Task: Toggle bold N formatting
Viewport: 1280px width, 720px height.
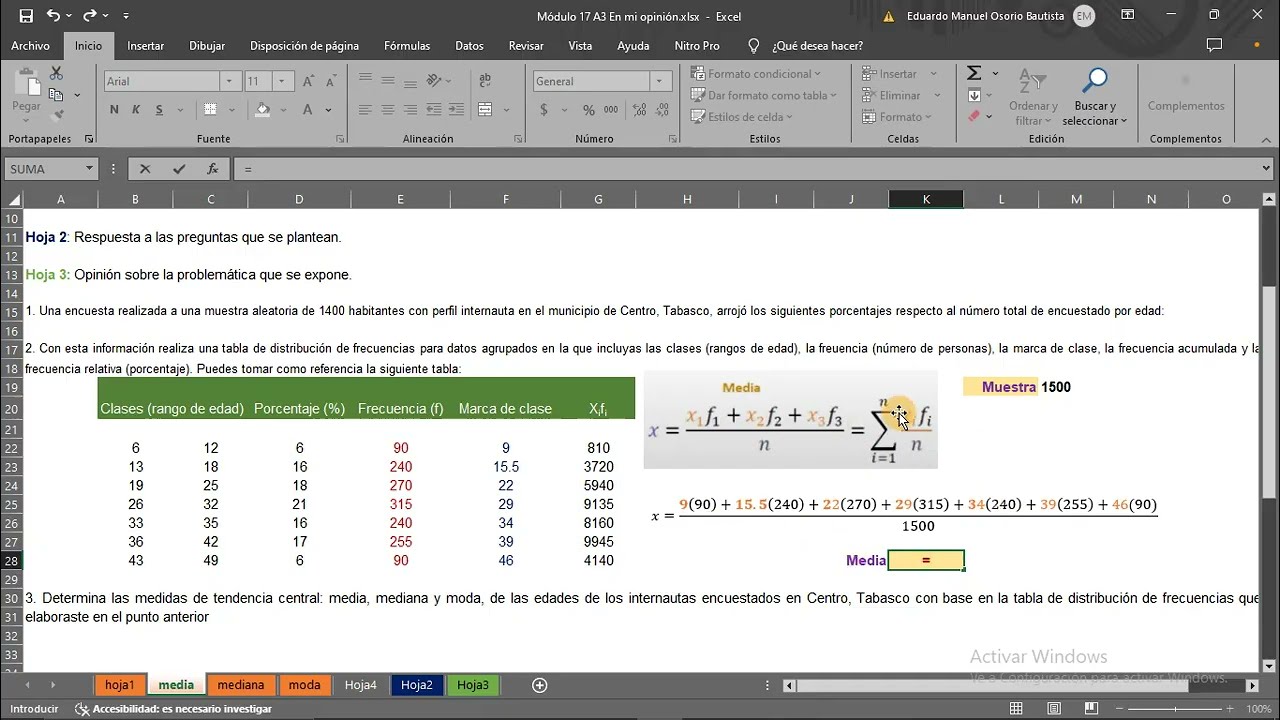Action: 114,110
